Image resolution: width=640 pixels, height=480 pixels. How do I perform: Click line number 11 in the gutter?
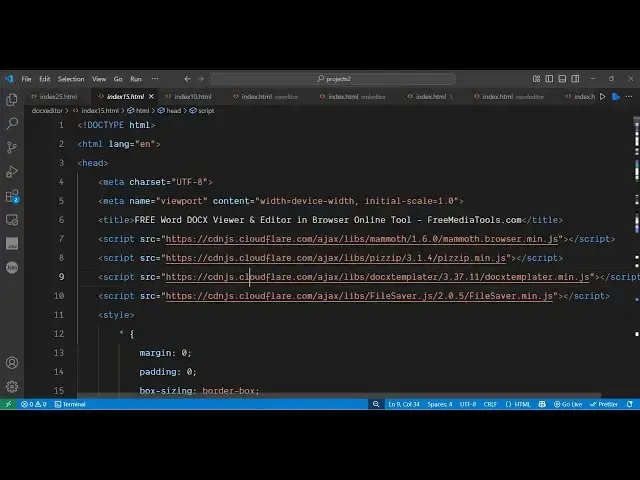59,315
